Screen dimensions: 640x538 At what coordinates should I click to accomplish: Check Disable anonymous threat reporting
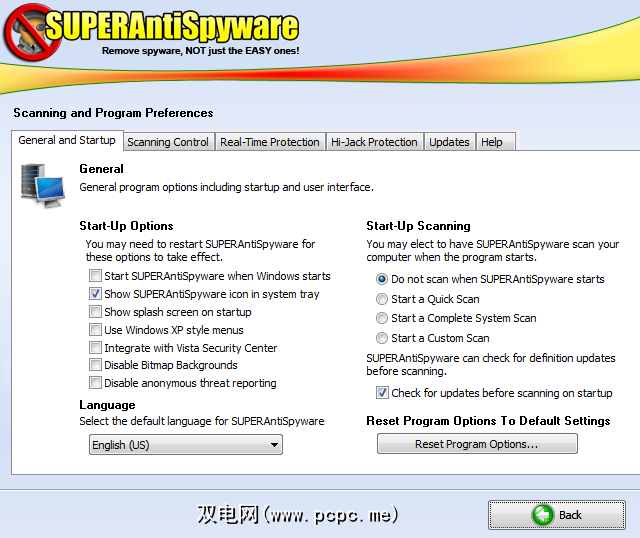pyautogui.click(x=95, y=382)
